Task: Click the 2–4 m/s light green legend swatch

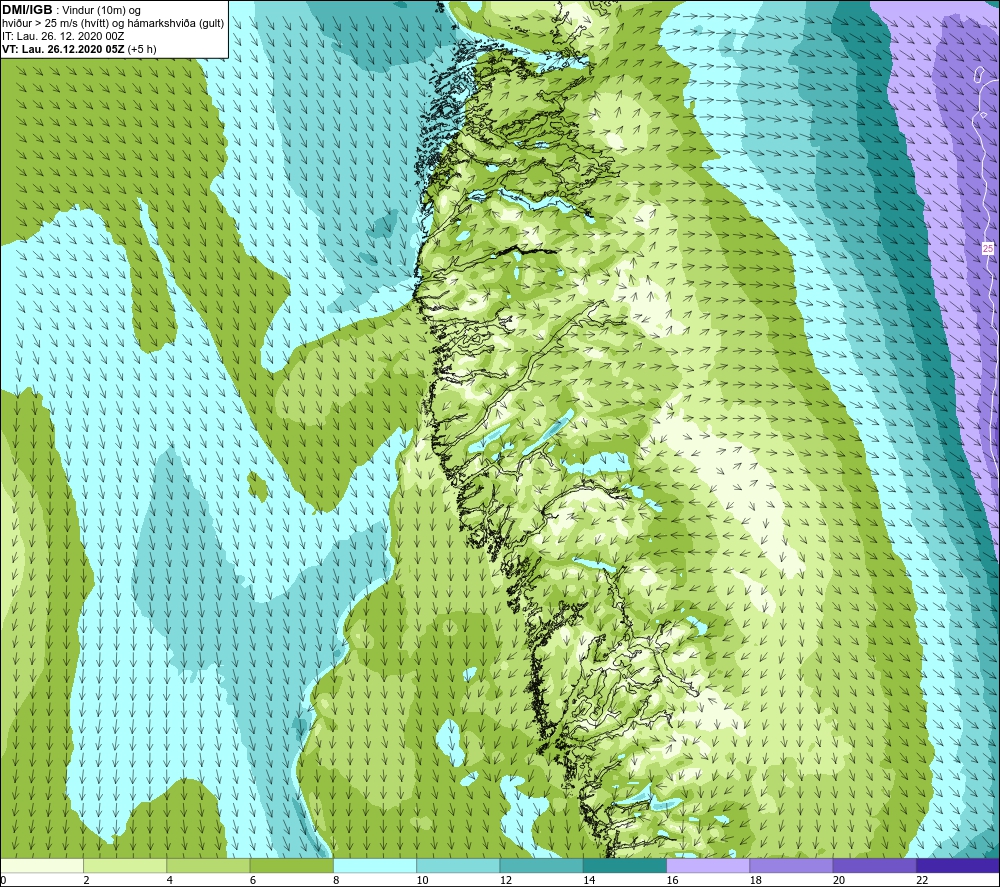Action: click(125, 866)
